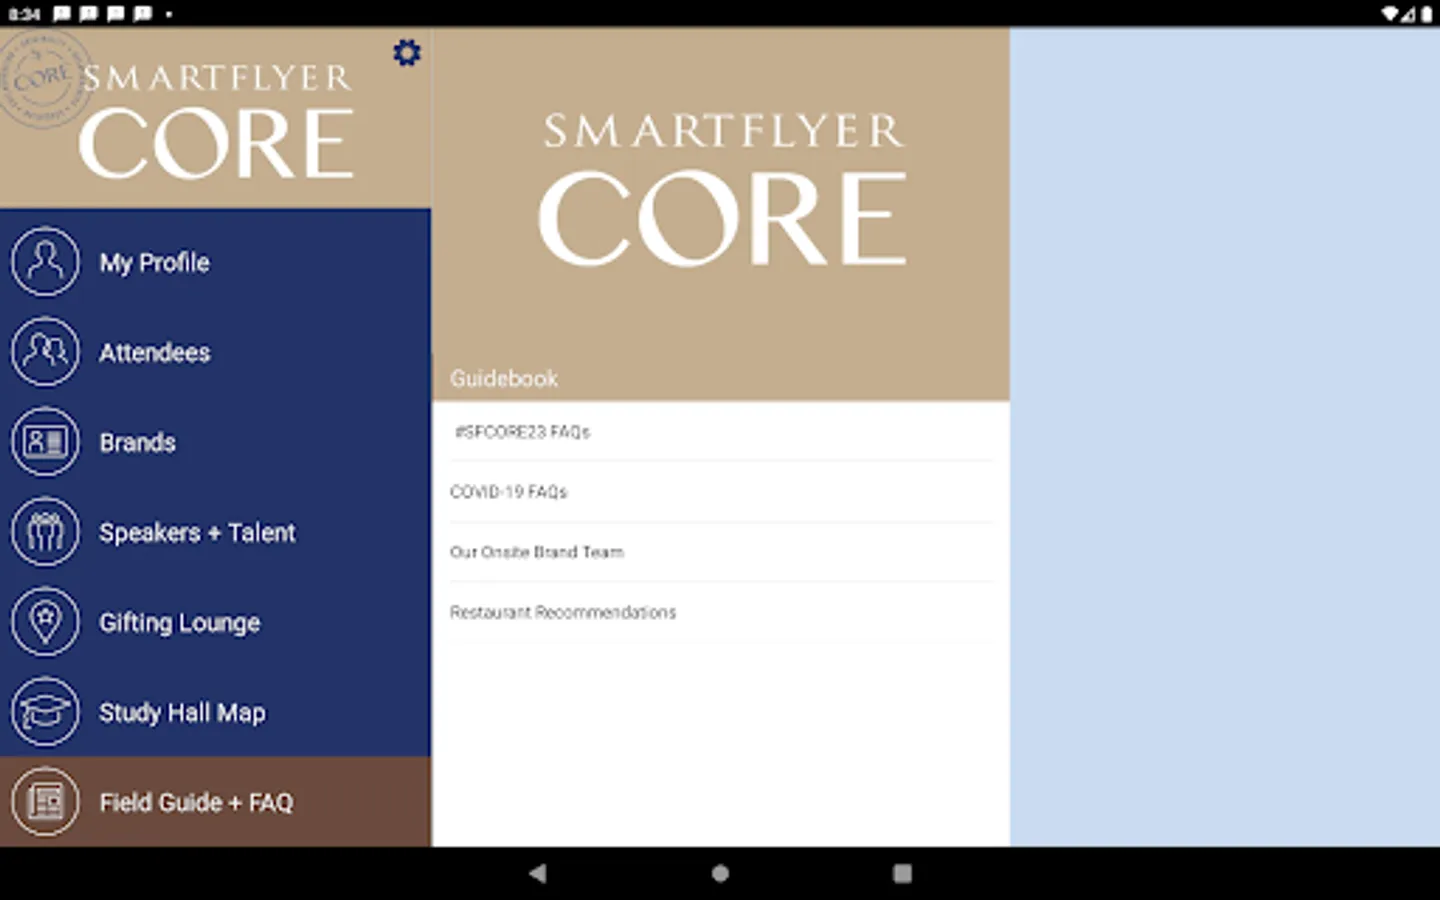1440x900 pixels.
Task: Click the Gifting Lounge pin icon
Action: (45, 622)
